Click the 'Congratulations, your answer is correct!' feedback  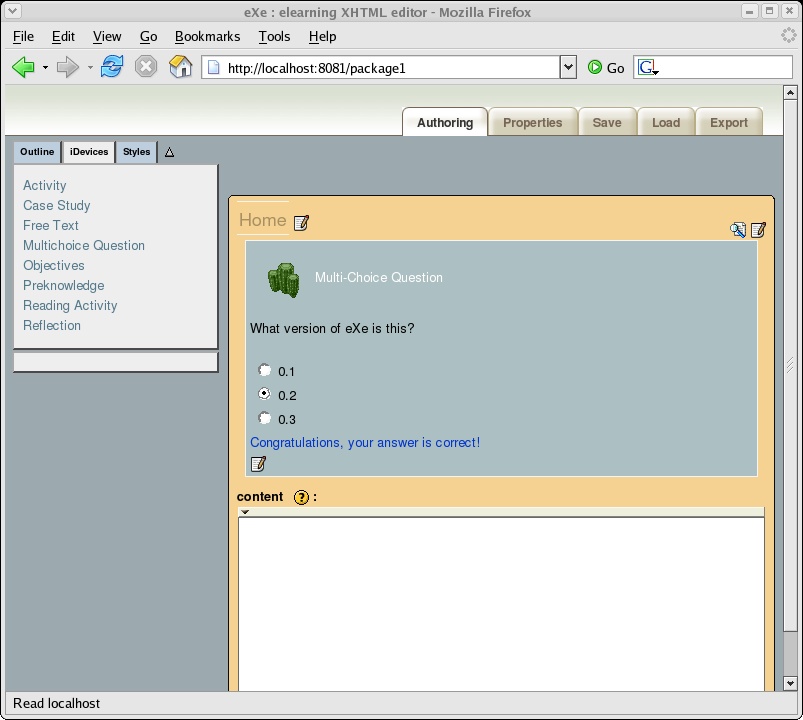pos(365,442)
